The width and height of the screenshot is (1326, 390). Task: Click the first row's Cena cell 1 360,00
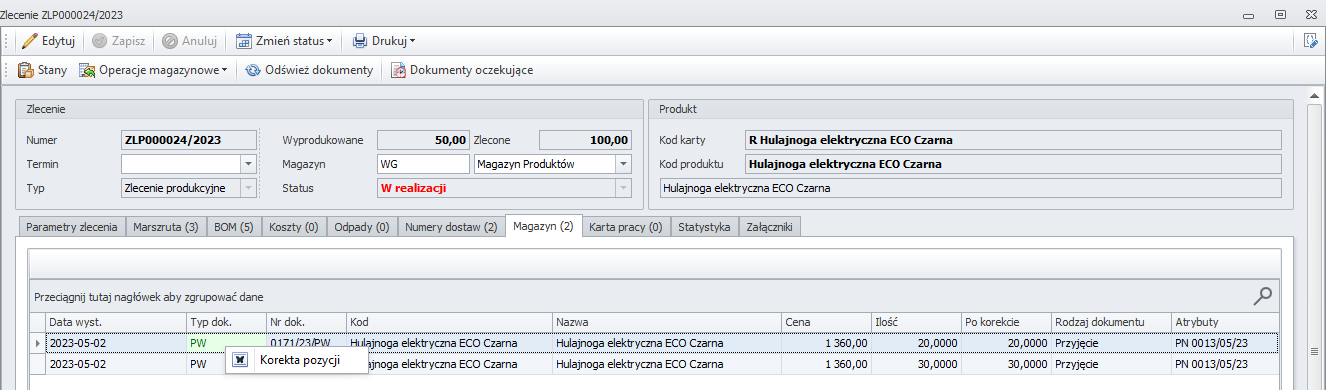click(x=826, y=343)
